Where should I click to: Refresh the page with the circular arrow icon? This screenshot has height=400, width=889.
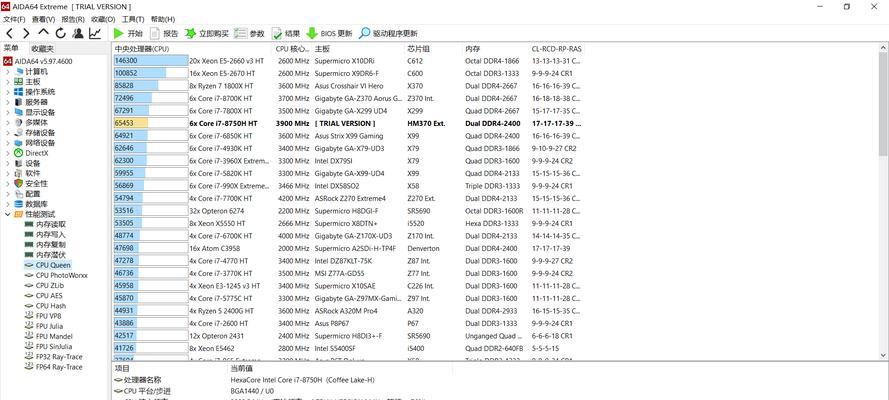(61, 33)
